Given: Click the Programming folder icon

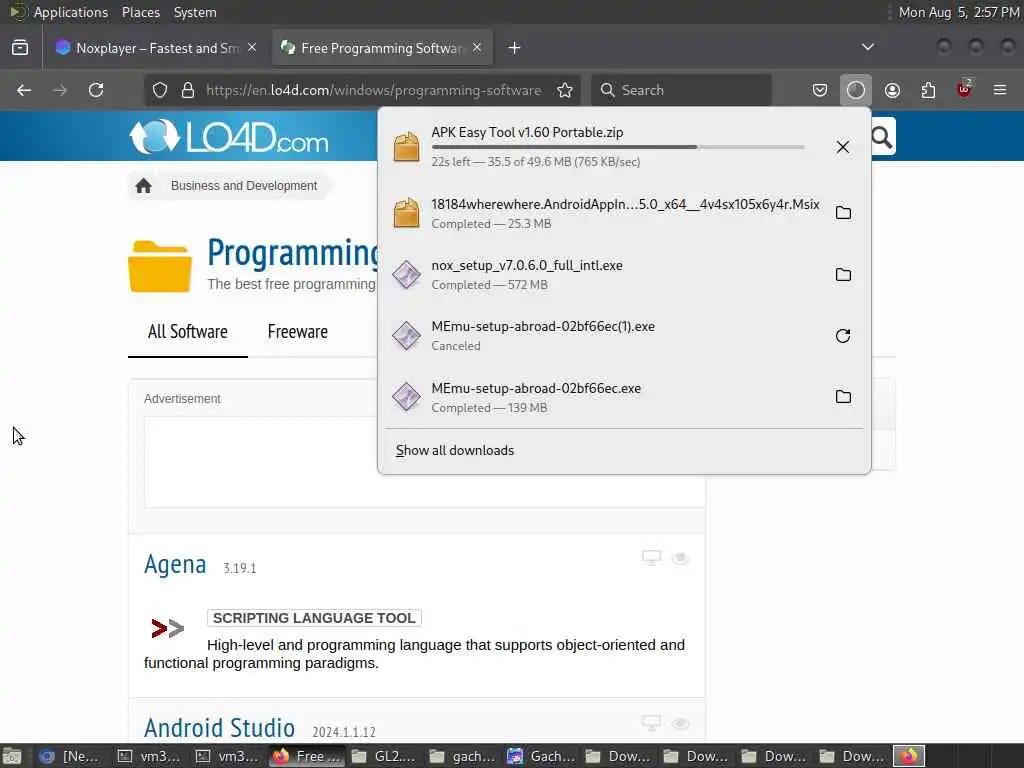Looking at the screenshot, I should tap(160, 267).
